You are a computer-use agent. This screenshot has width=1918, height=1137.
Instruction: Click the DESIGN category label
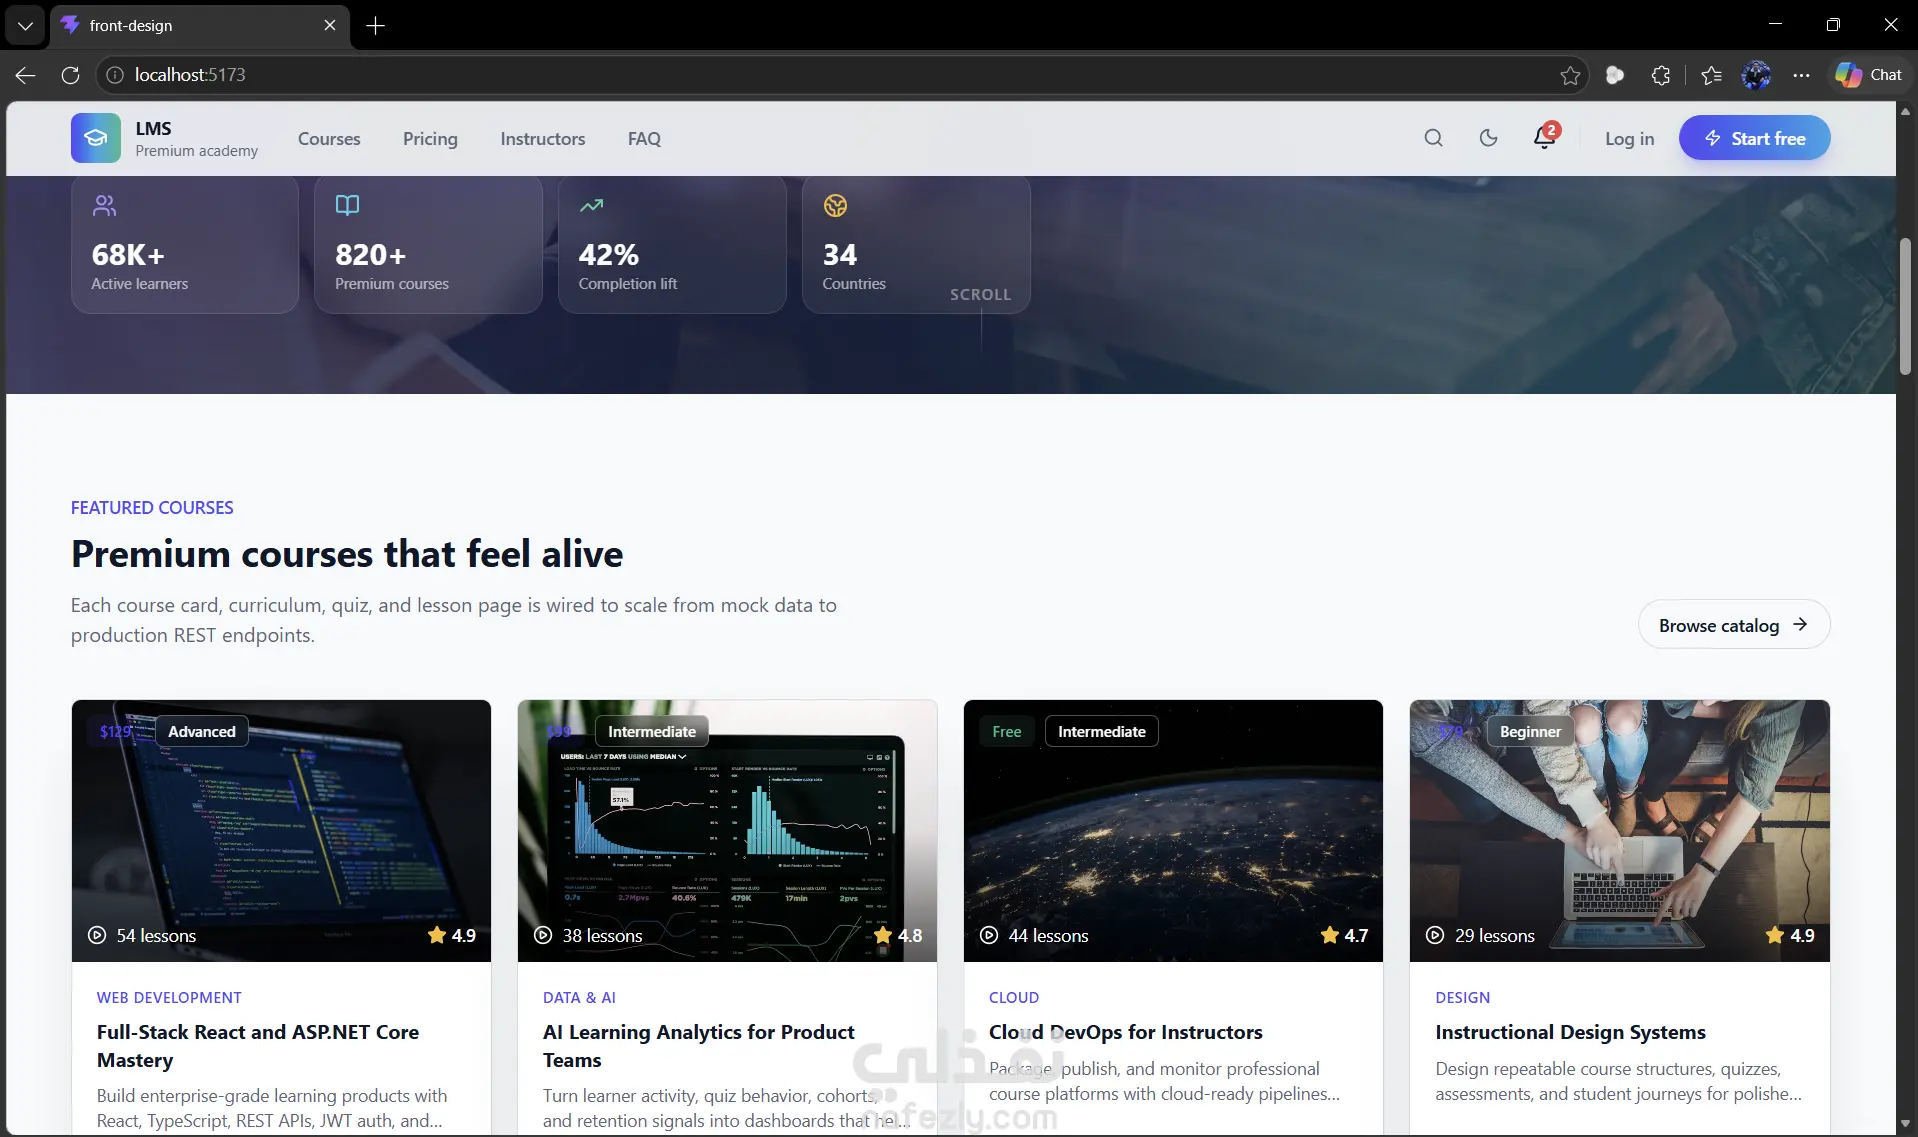[x=1462, y=998]
